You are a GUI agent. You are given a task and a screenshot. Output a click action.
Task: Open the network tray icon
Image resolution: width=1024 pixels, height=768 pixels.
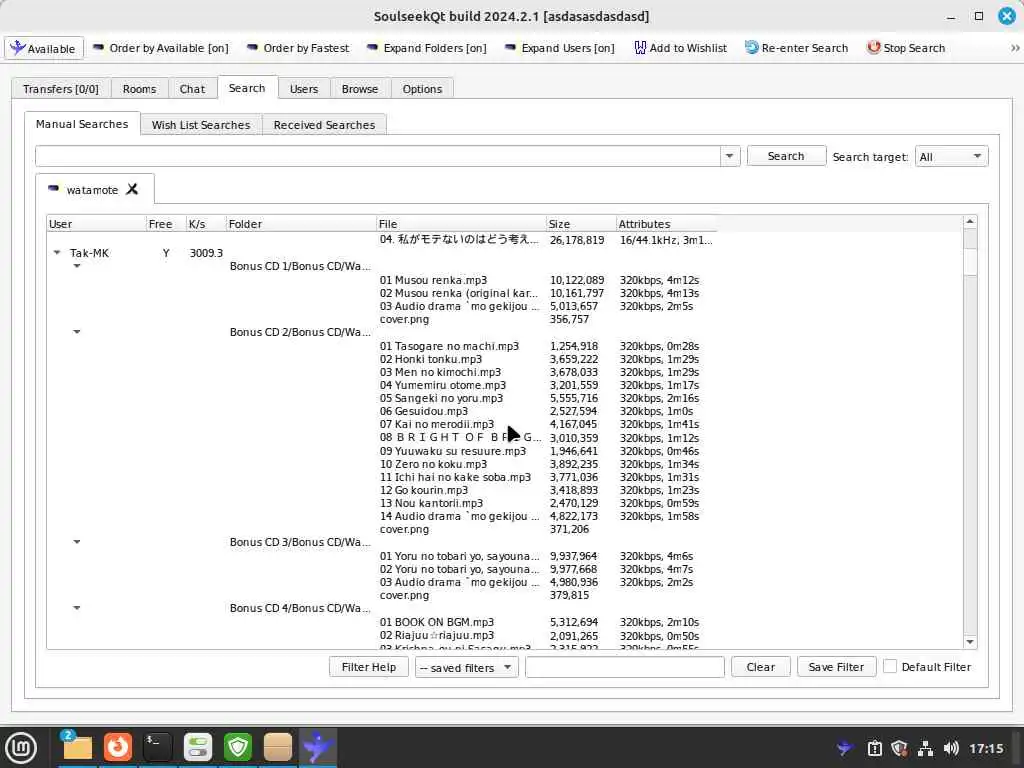click(x=925, y=748)
